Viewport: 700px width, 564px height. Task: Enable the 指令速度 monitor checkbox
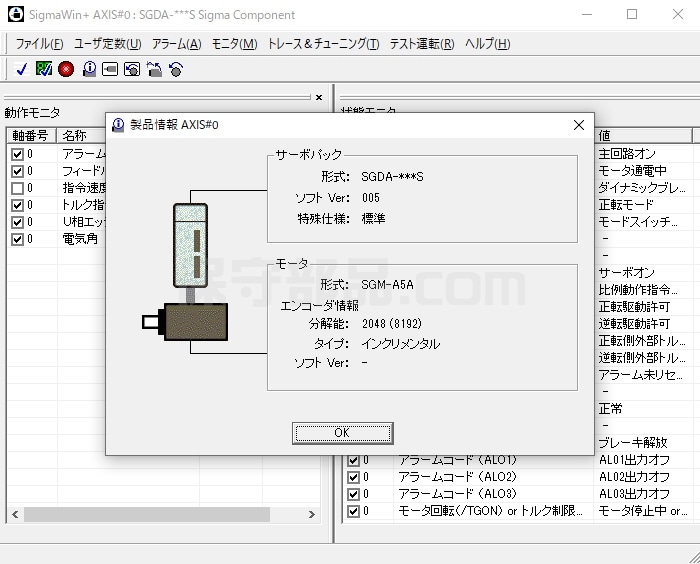coord(17,188)
